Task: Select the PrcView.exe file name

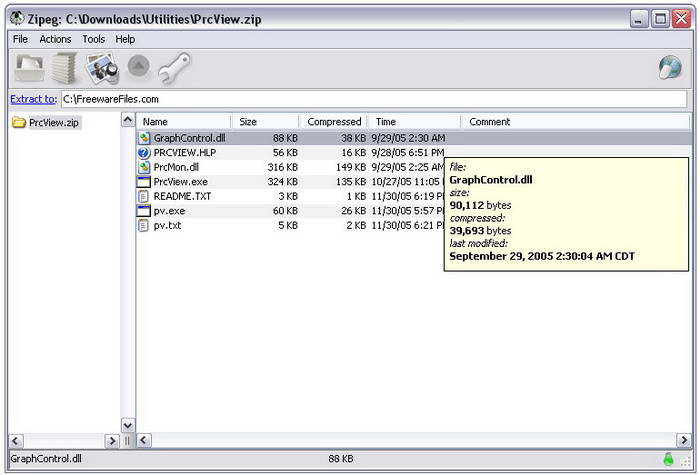Action: click(x=180, y=182)
